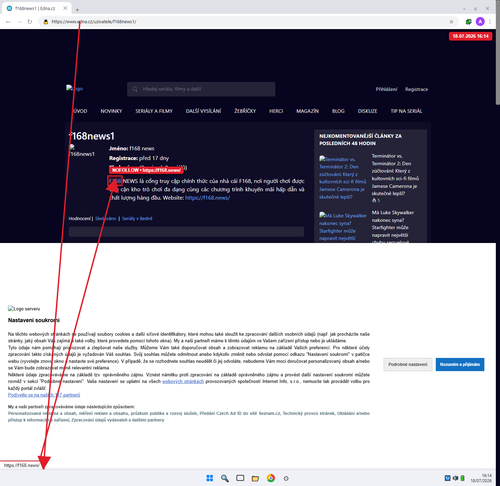500x486 pixels.
Task: Open the Windows Start menu
Action: 210,478
